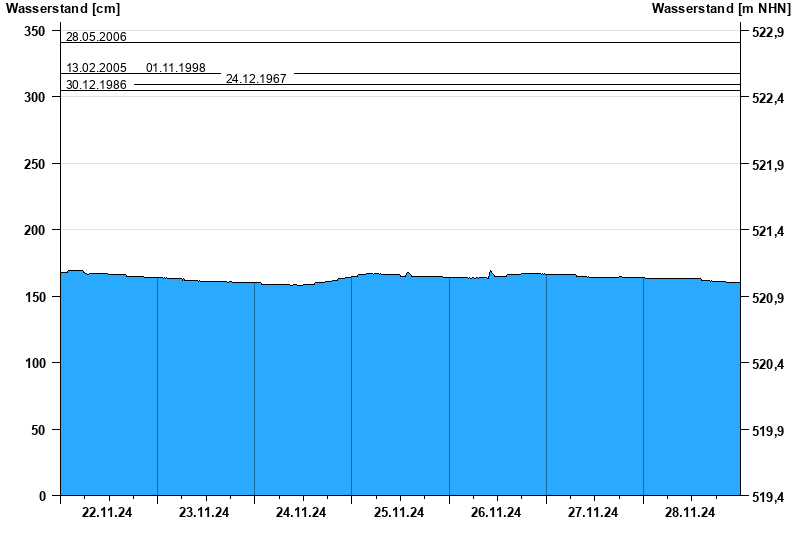Click the 519,4 value on the right axis
The width and height of the screenshot is (800, 550).
(766, 496)
